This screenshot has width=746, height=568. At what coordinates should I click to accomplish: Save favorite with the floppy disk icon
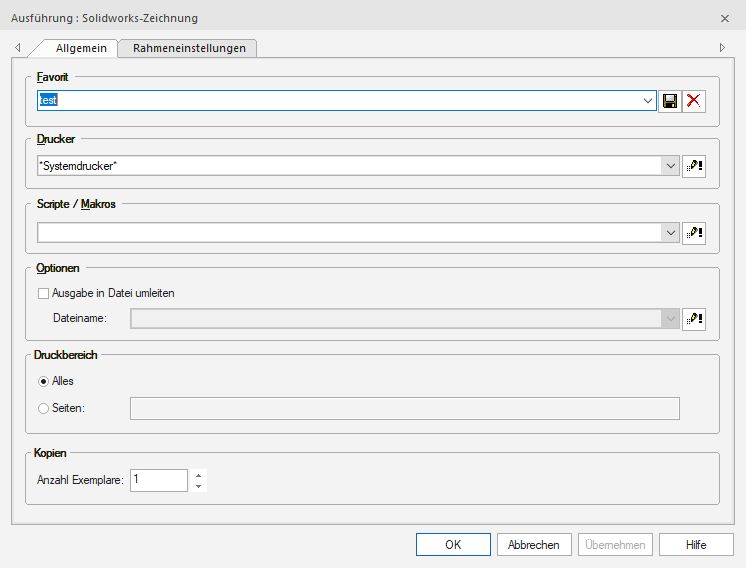click(670, 101)
